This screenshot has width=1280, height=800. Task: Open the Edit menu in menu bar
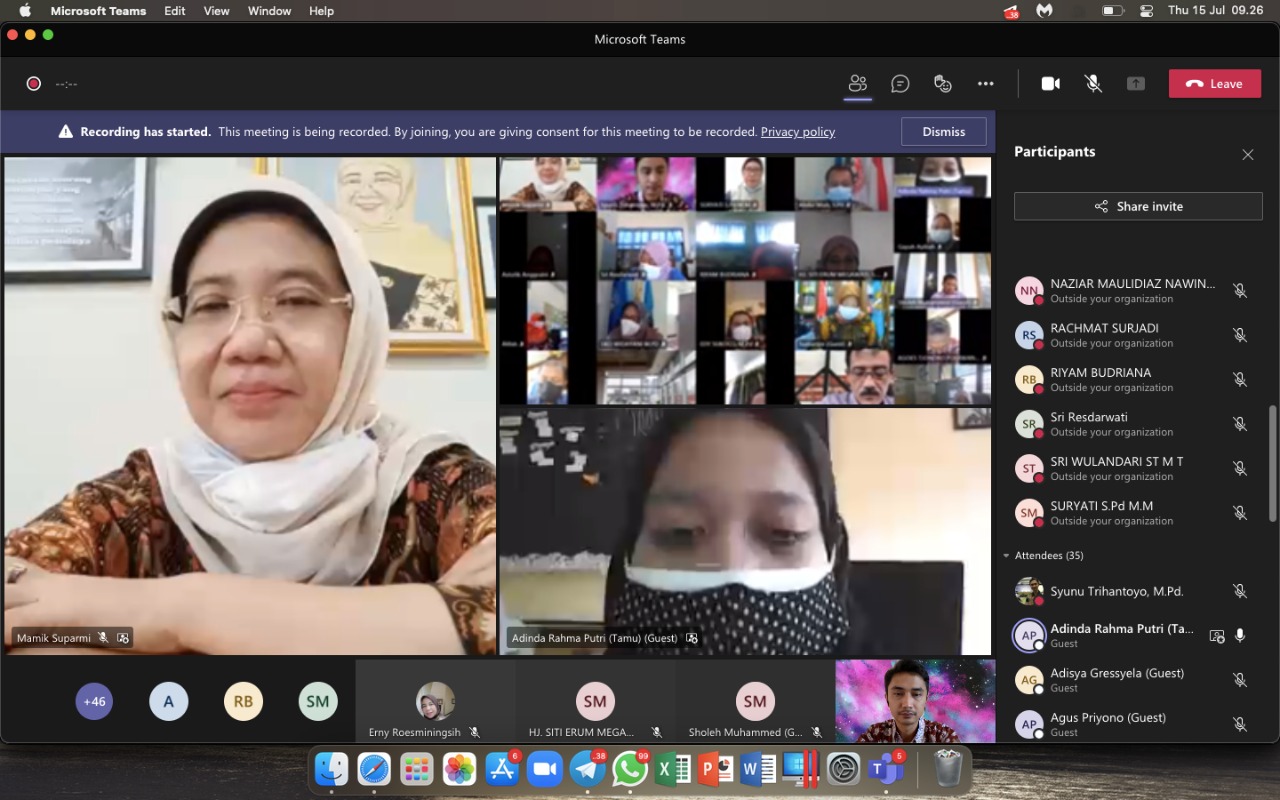coord(175,11)
